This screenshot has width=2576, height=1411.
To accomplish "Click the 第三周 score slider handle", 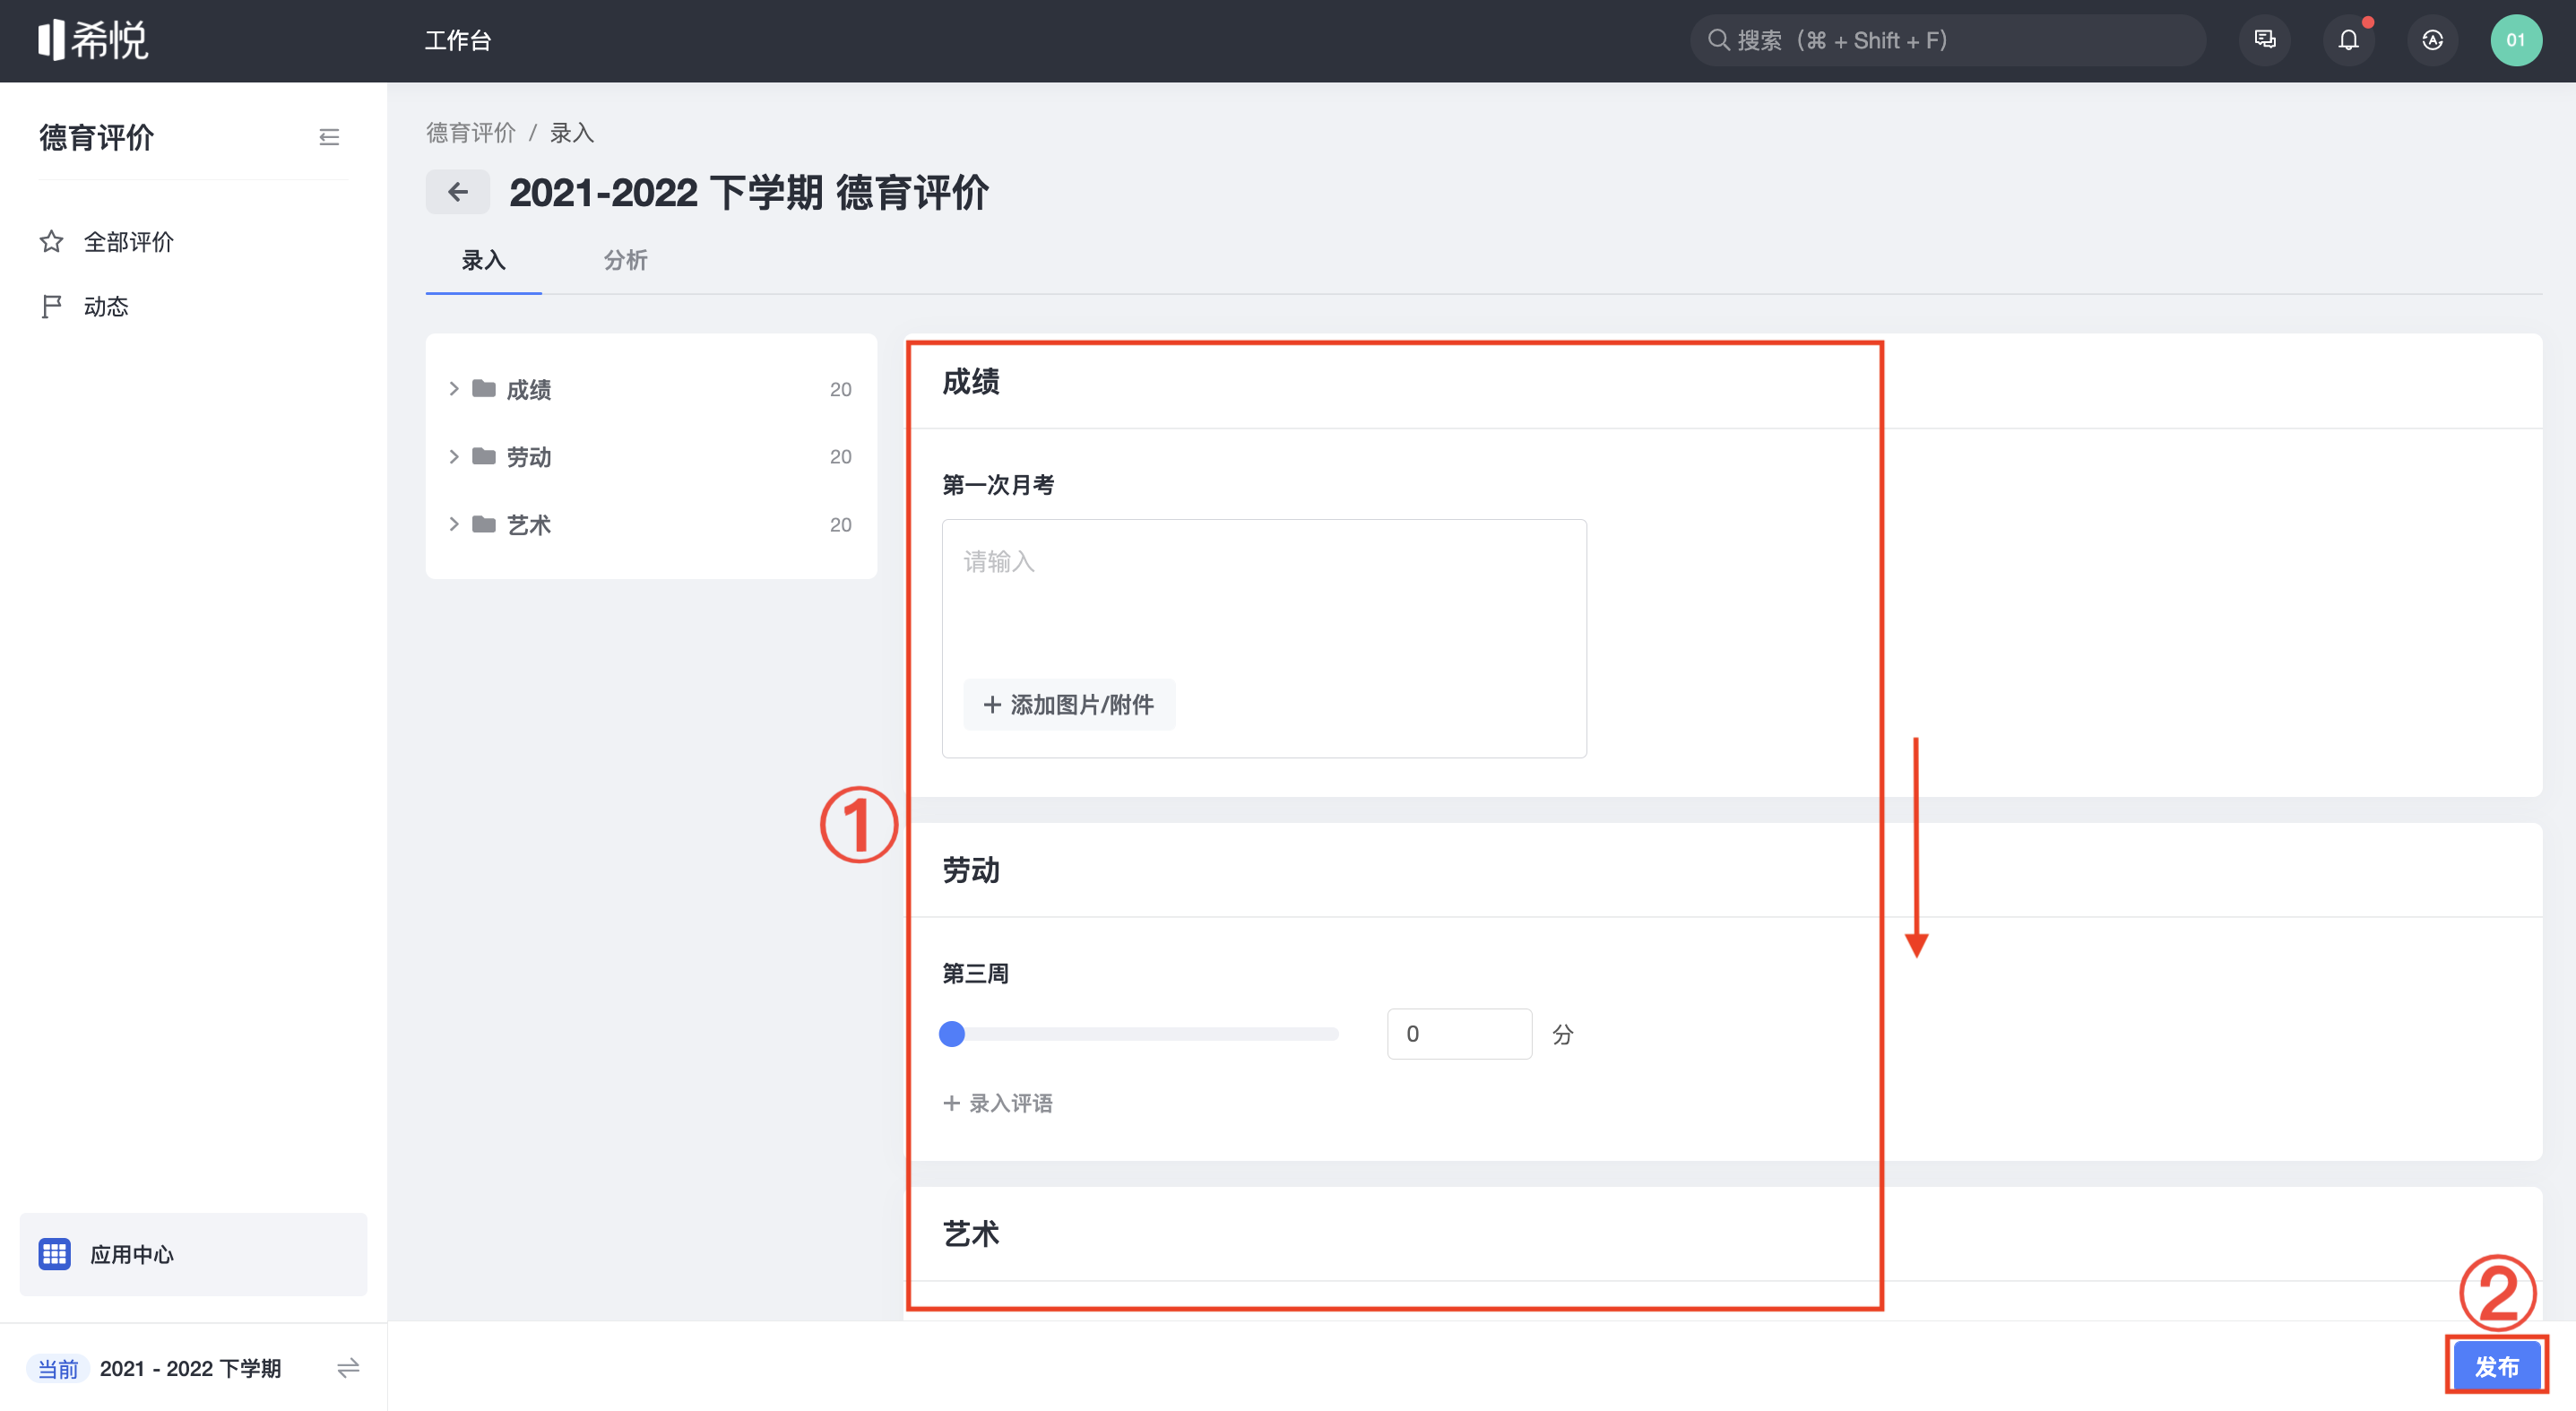I will click(952, 1033).
